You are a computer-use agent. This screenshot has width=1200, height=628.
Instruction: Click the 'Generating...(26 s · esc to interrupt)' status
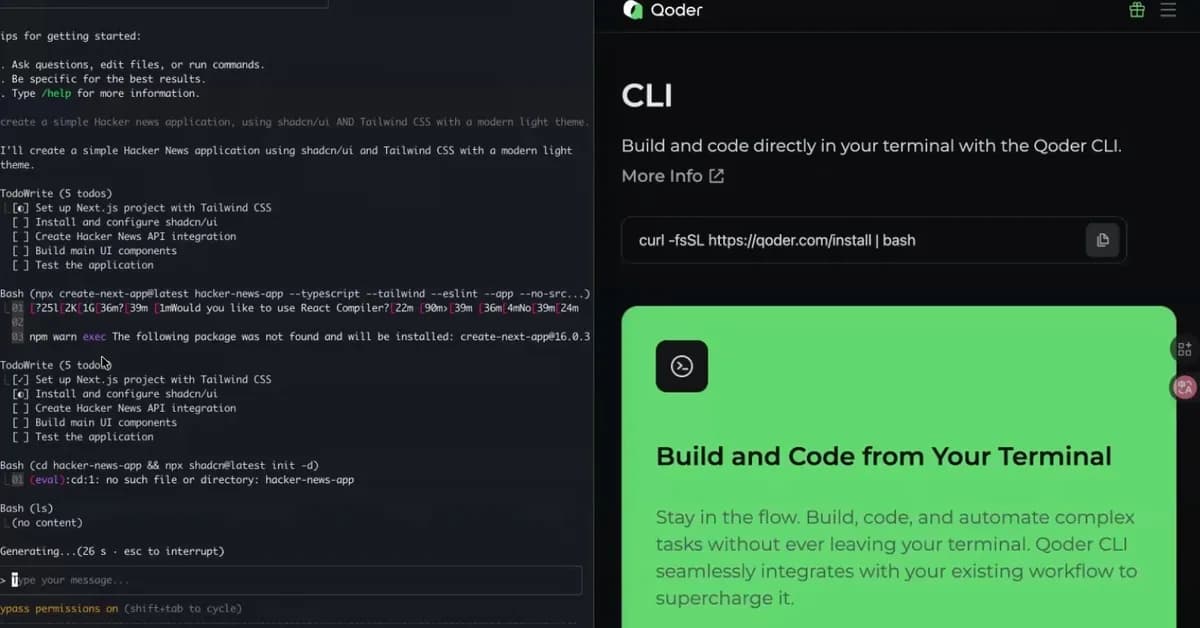pos(112,552)
